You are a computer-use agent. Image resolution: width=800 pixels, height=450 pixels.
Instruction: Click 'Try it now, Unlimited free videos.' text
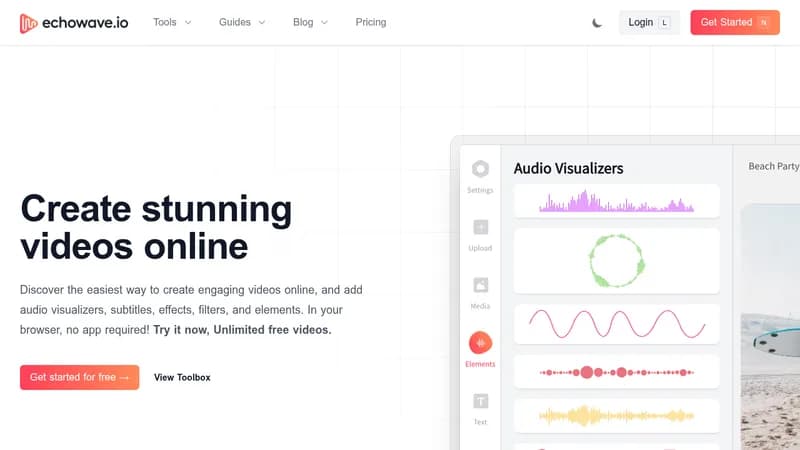(x=242, y=330)
